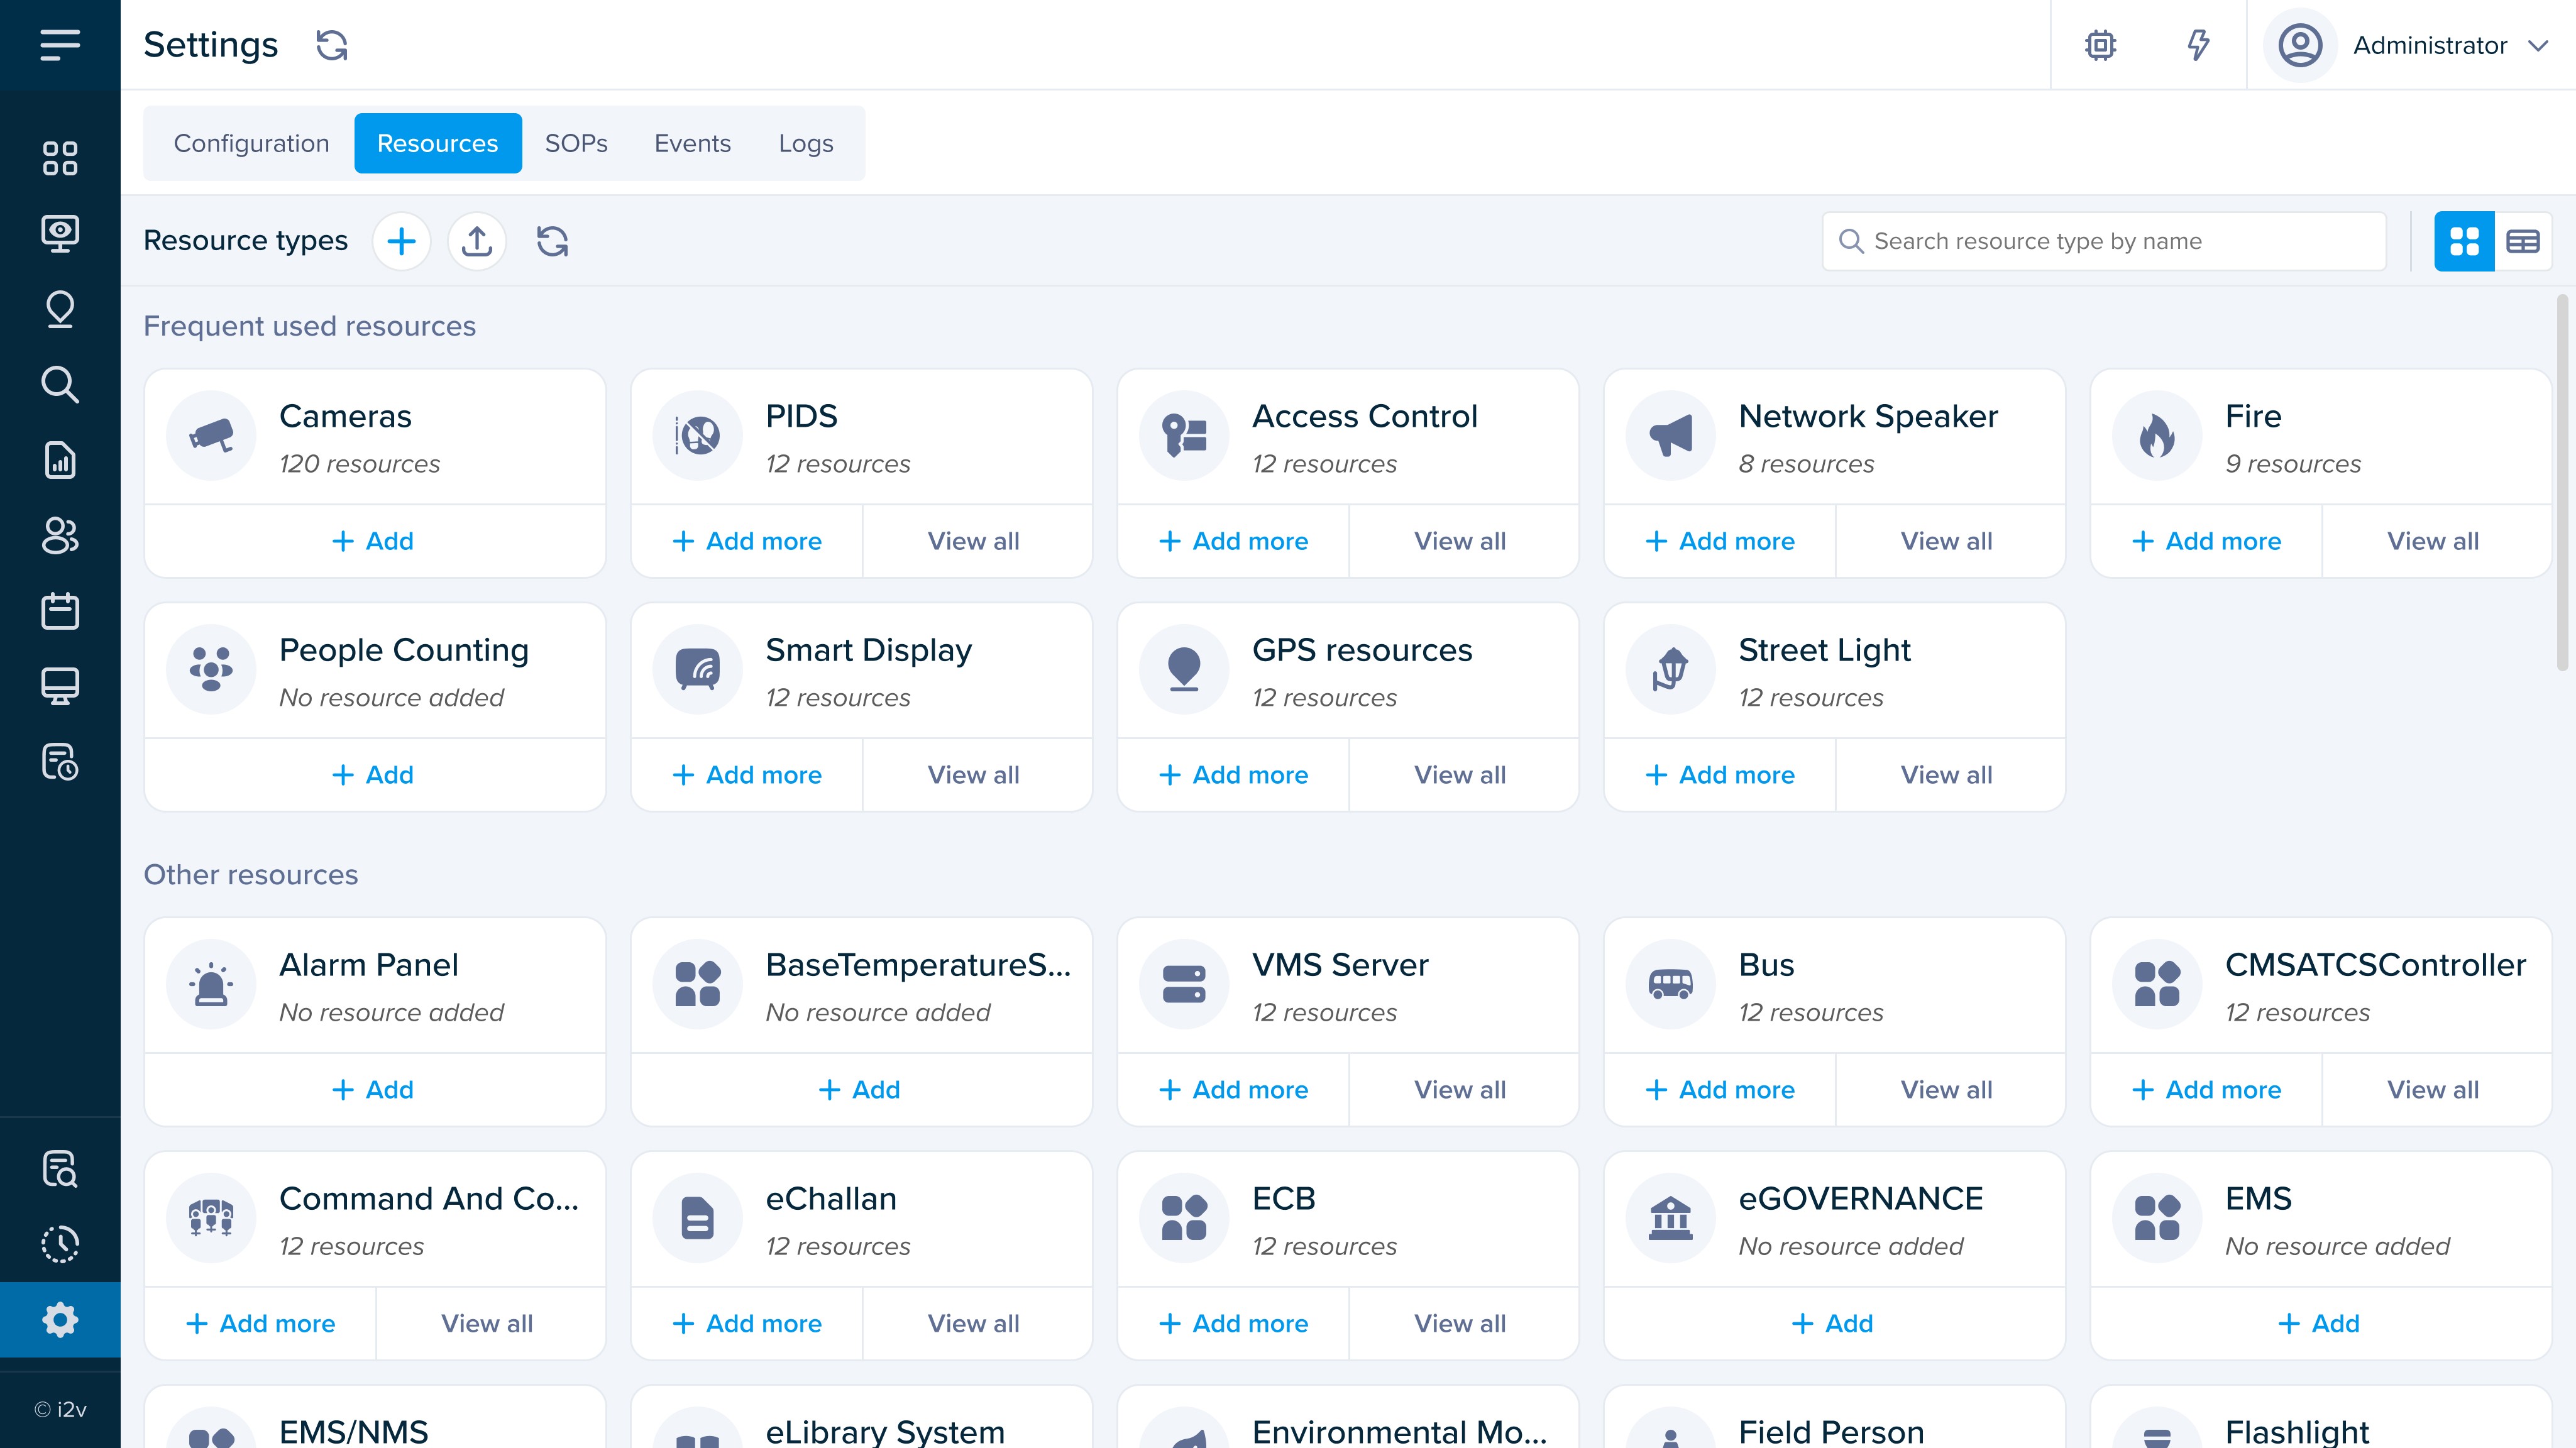
Task: Click the hamburger menu icon
Action: (x=60, y=45)
